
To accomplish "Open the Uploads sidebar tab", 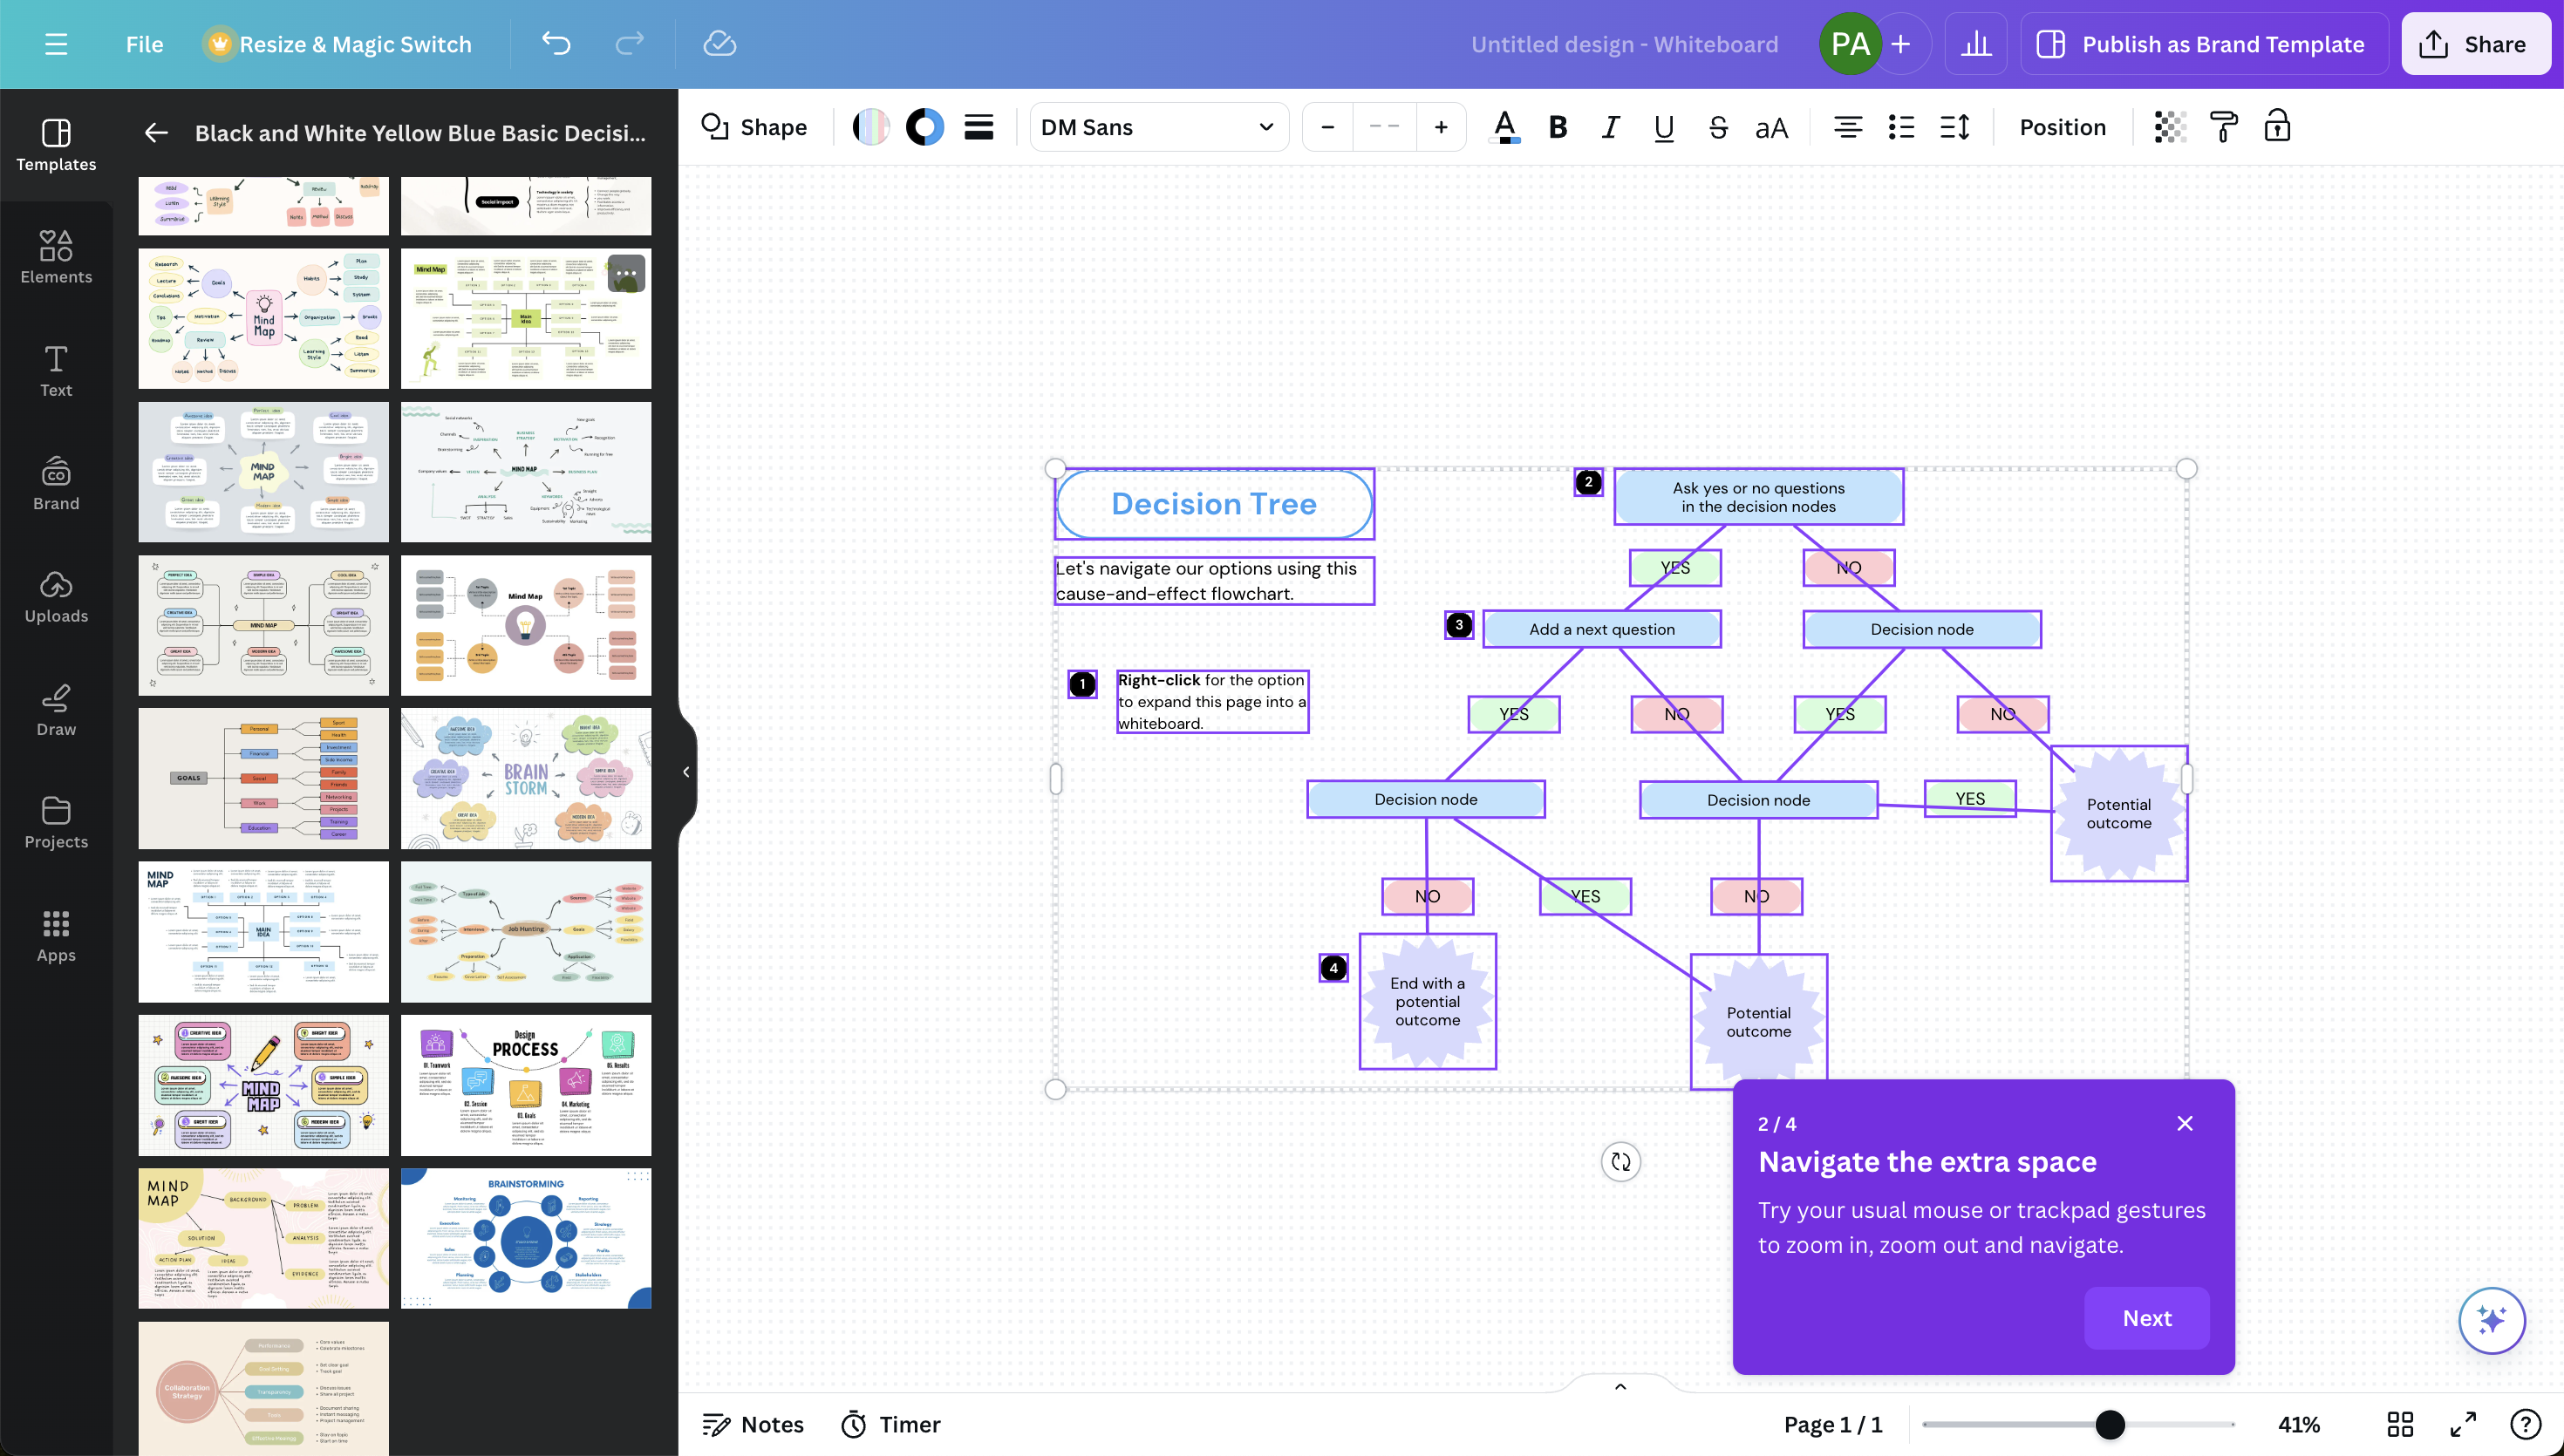I will click(56, 596).
